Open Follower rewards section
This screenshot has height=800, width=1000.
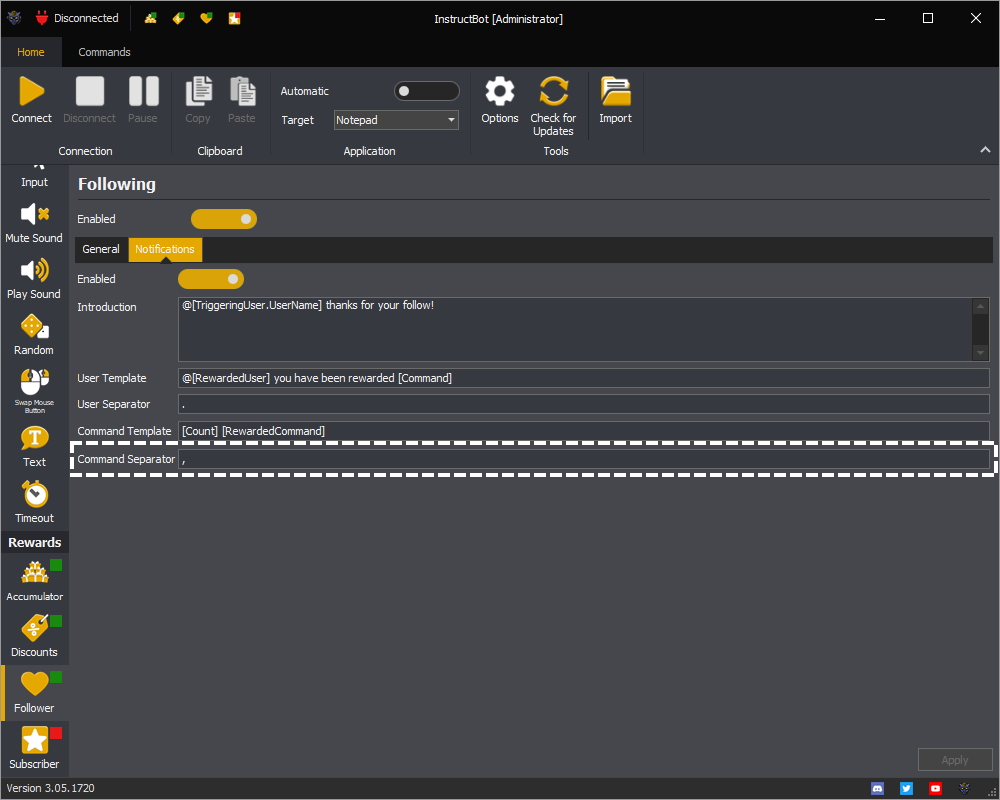point(34,693)
